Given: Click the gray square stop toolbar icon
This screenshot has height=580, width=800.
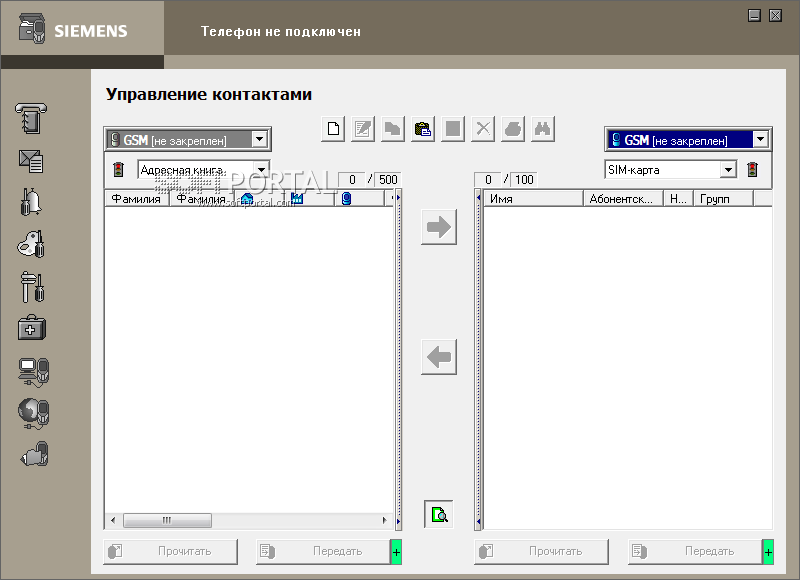Looking at the screenshot, I should (453, 129).
